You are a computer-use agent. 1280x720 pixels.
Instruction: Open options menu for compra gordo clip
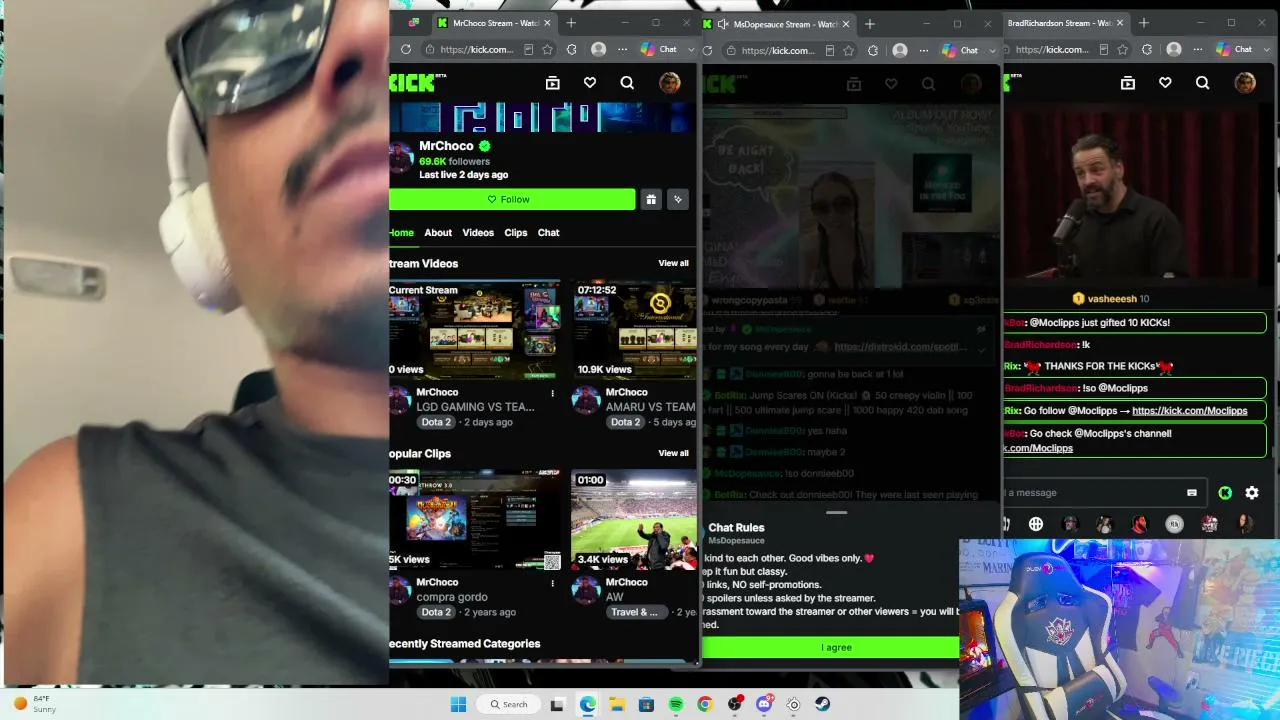pos(552,583)
